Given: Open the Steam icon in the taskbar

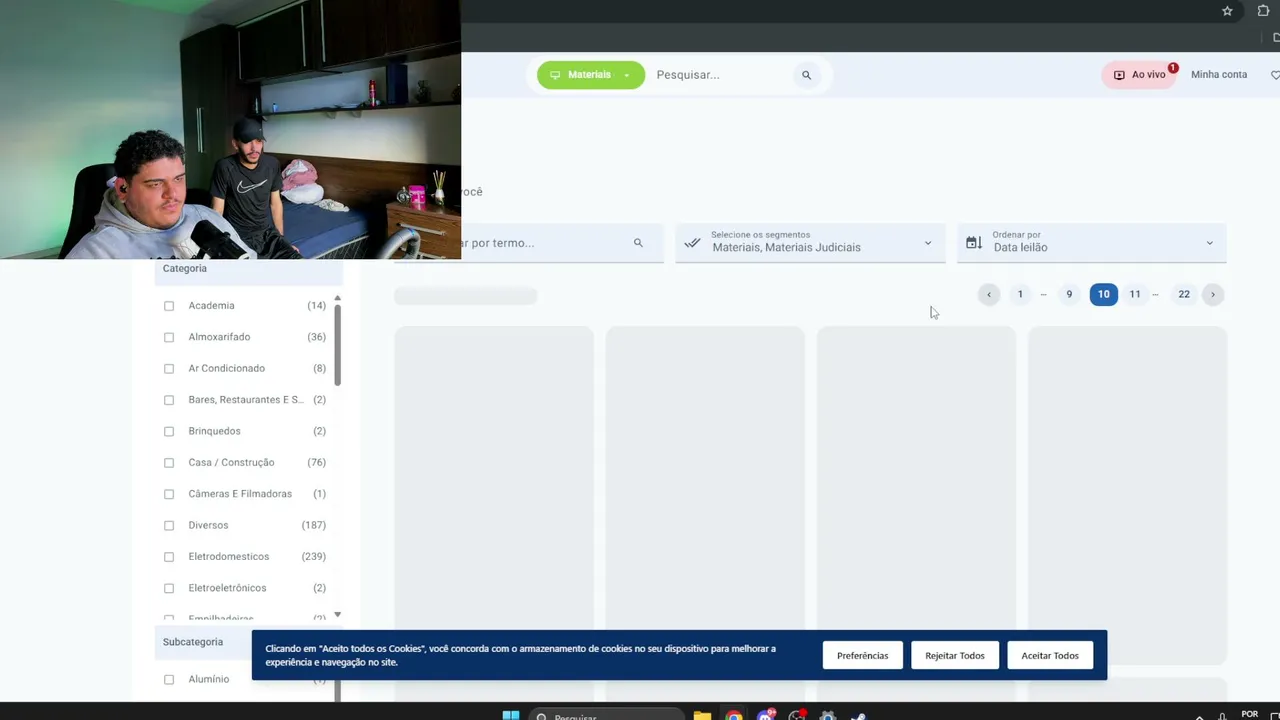Looking at the screenshot, I should [858, 715].
